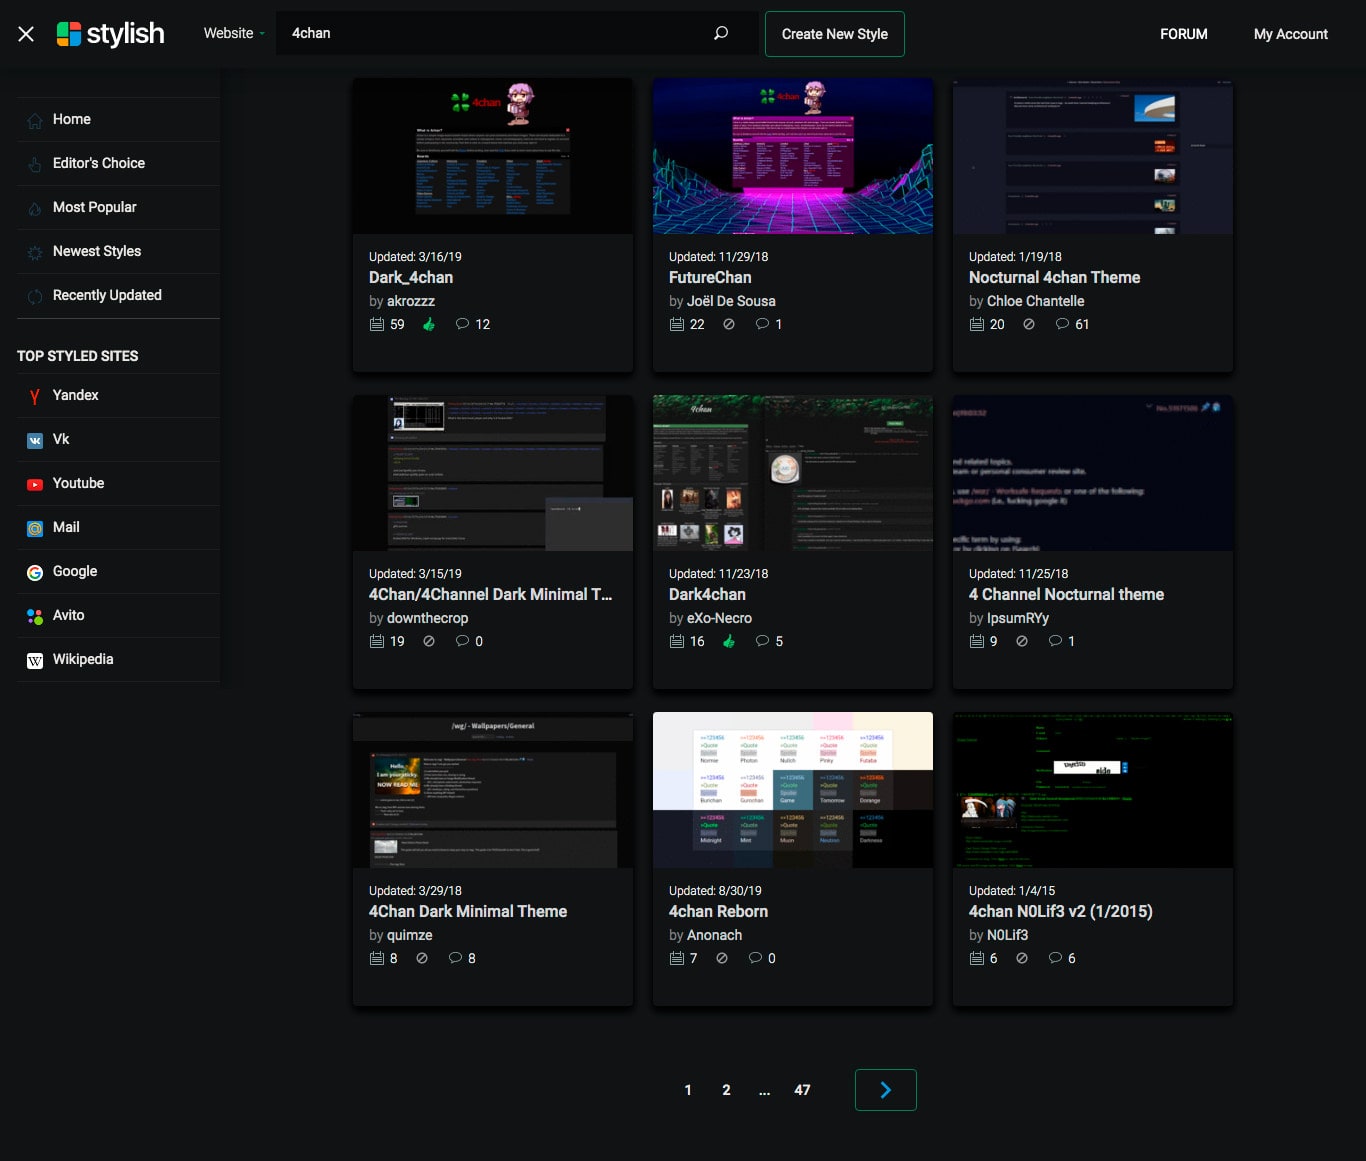The image size is (1366, 1161).
Task: Toggle the like icon on Dark4chan style
Action: pyautogui.click(x=729, y=641)
